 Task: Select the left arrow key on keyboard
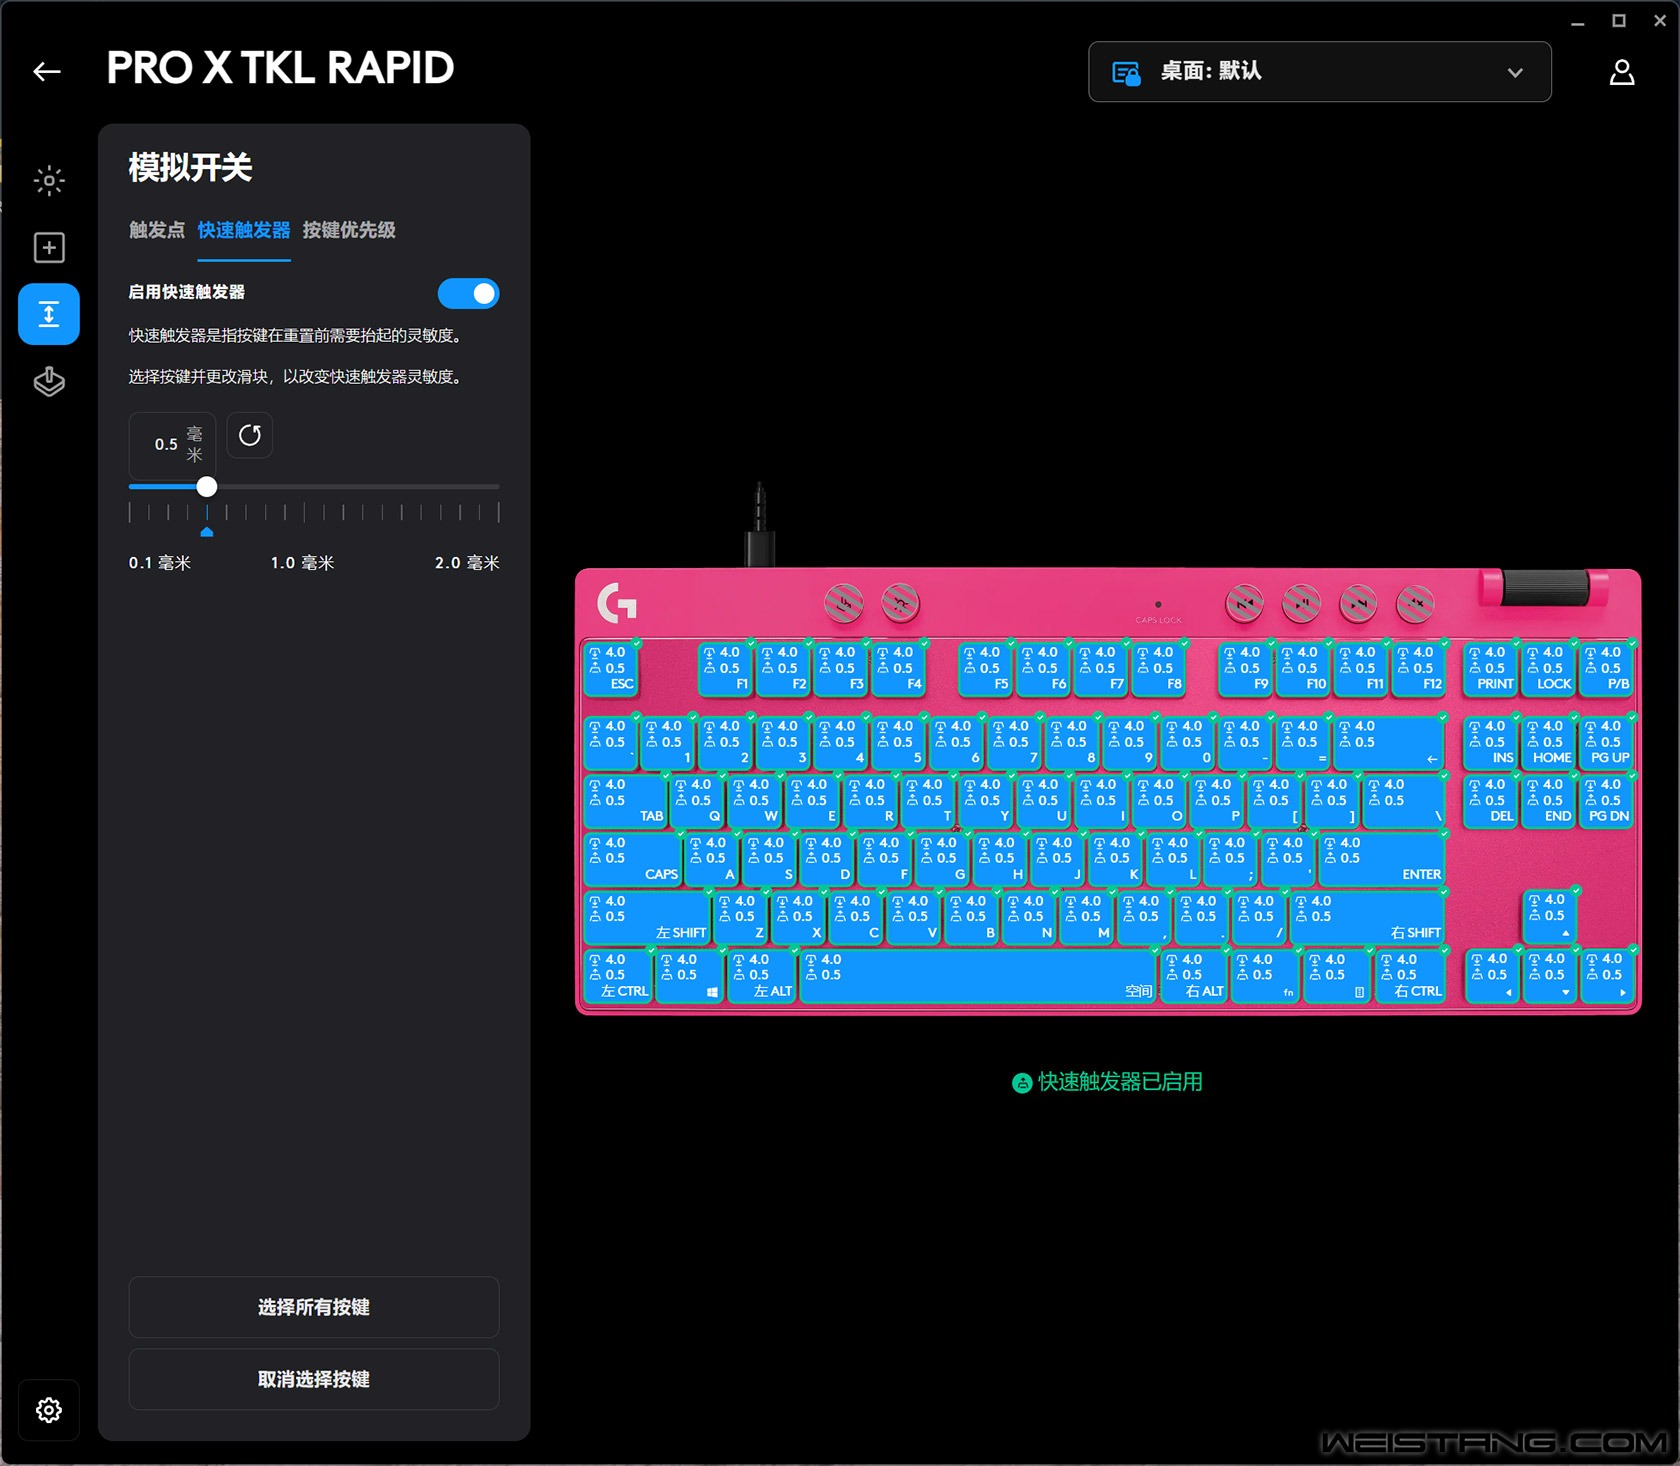[x=1492, y=976]
